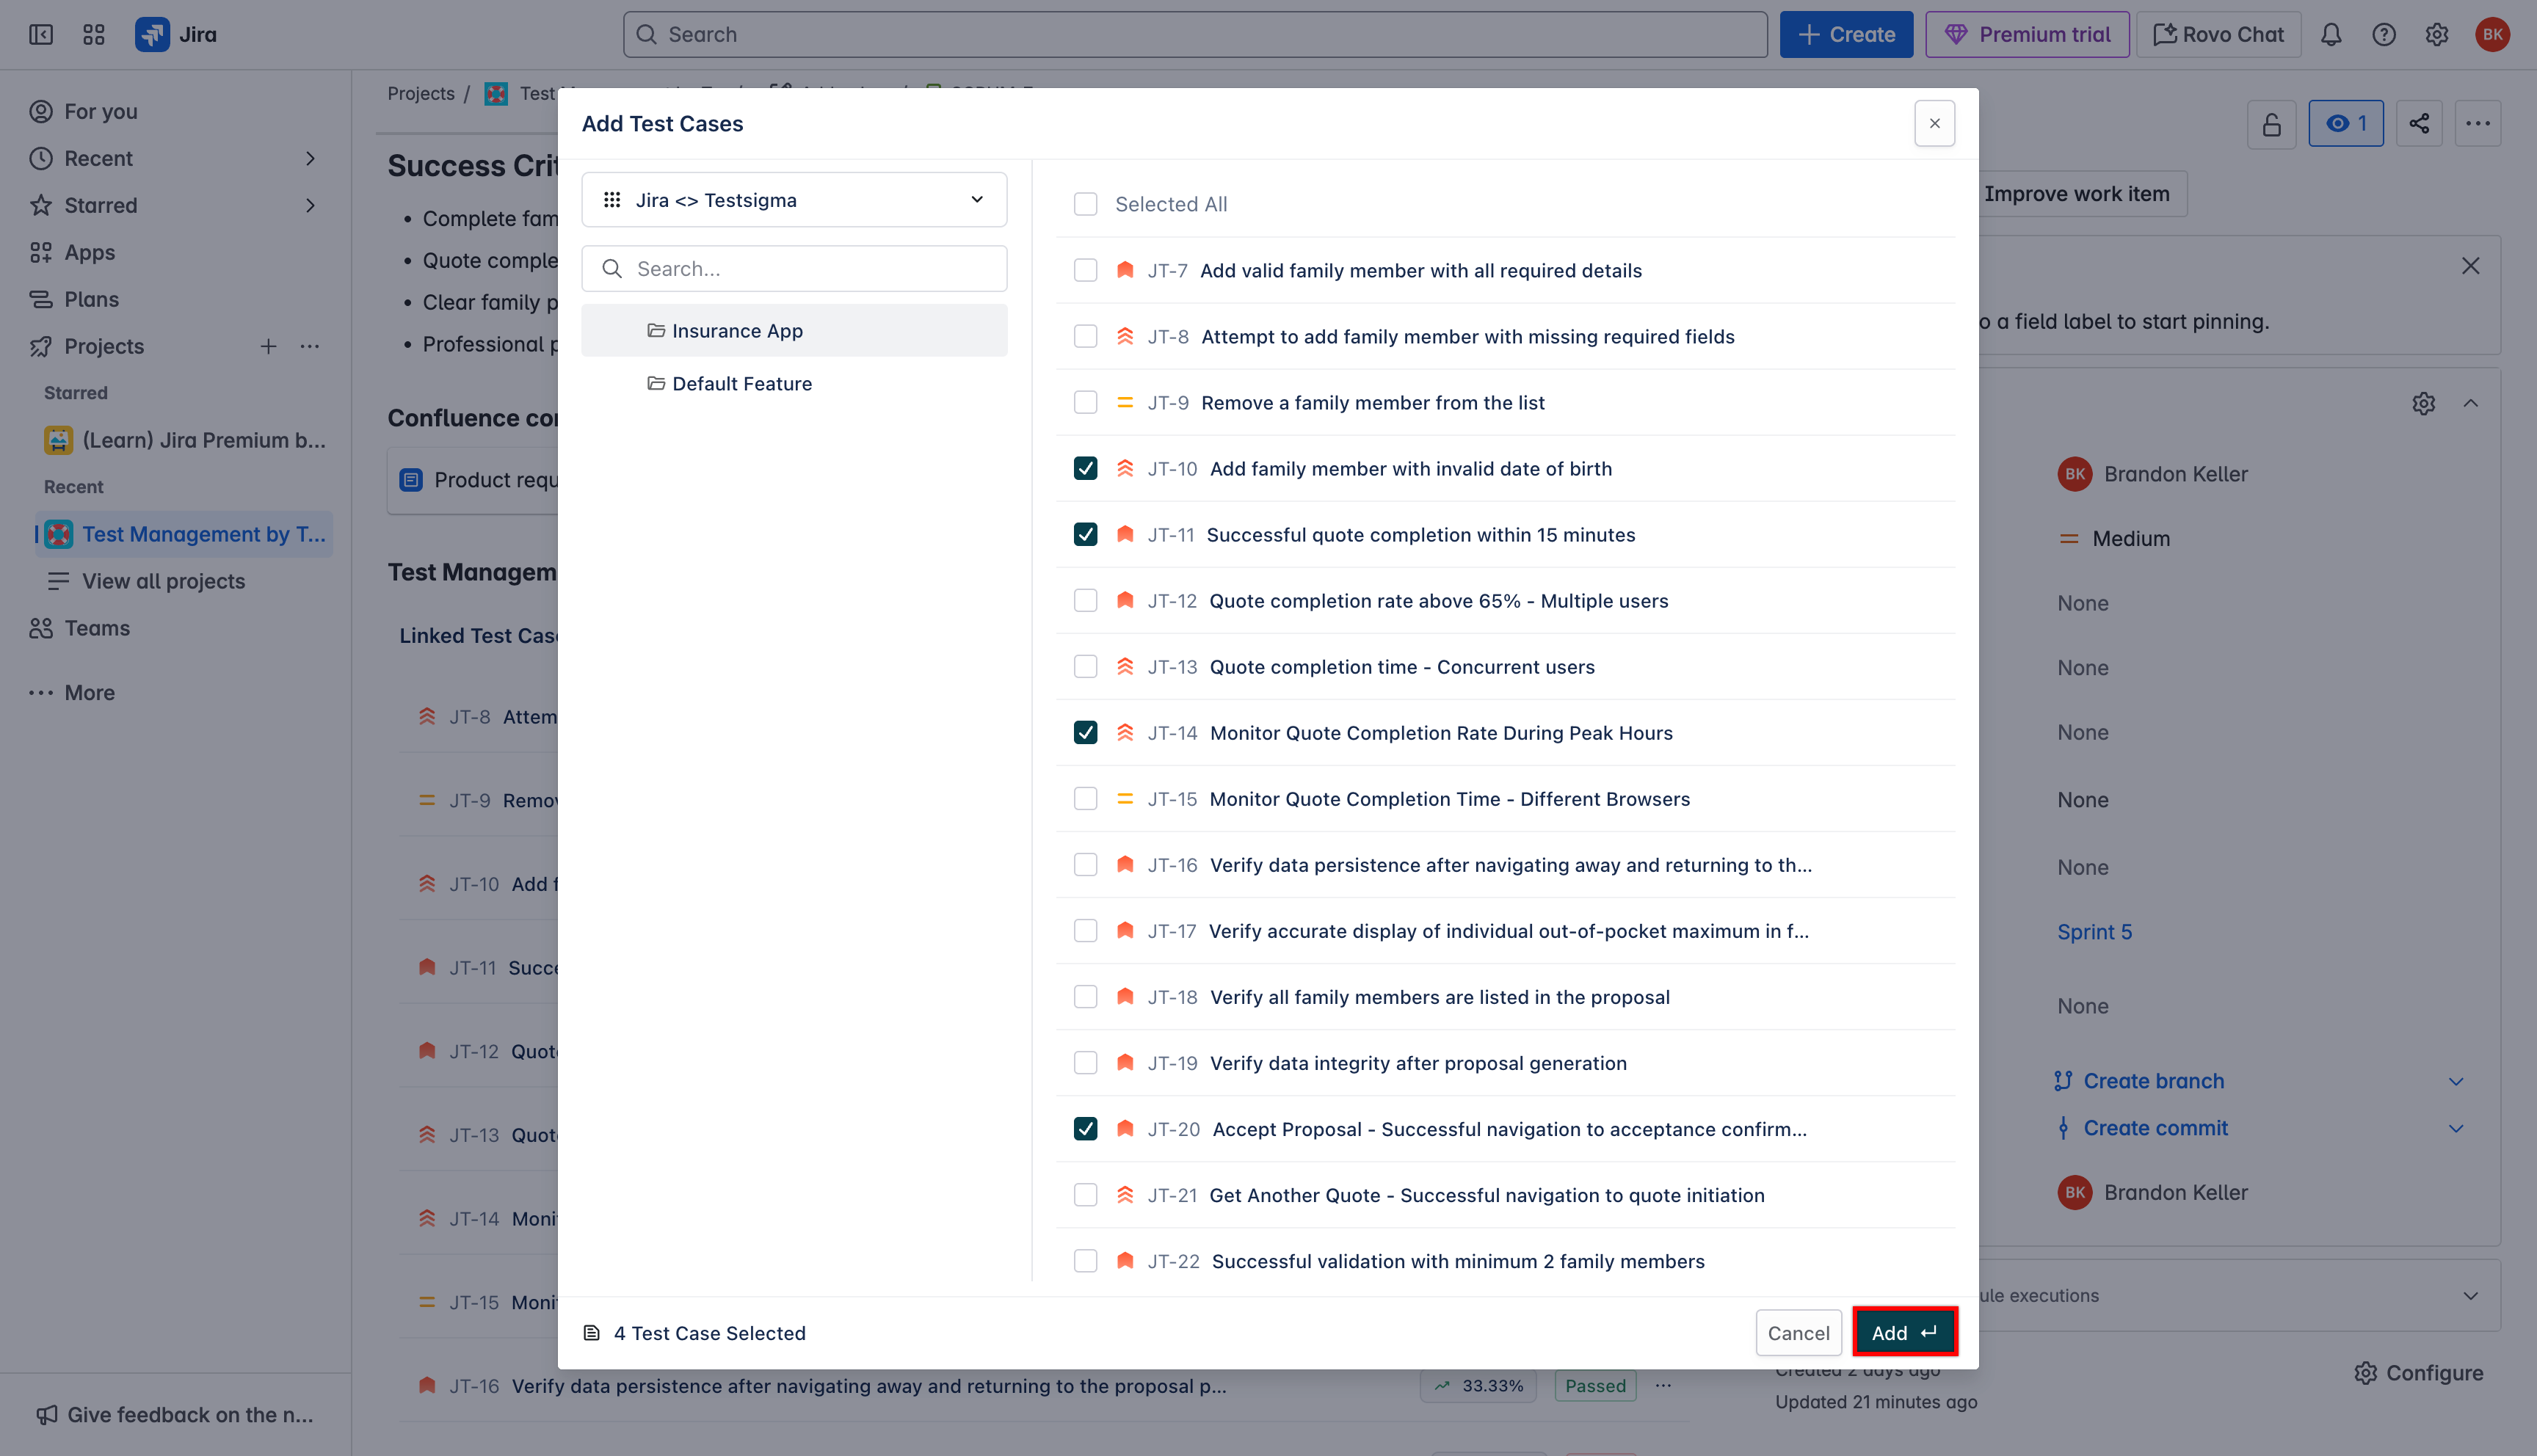The image size is (2537, 1456).
Task: Click the share icon on the work item
Action: pyautogui.click(x=2419, y=123)
